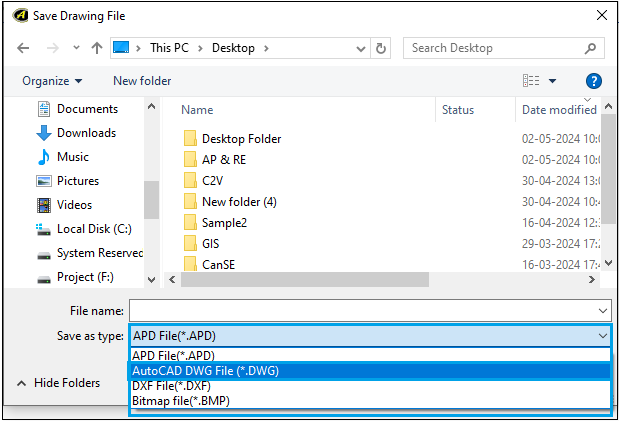
Task: Collapse the pane with Hide Folders
Action: click(x=58, y=383)
